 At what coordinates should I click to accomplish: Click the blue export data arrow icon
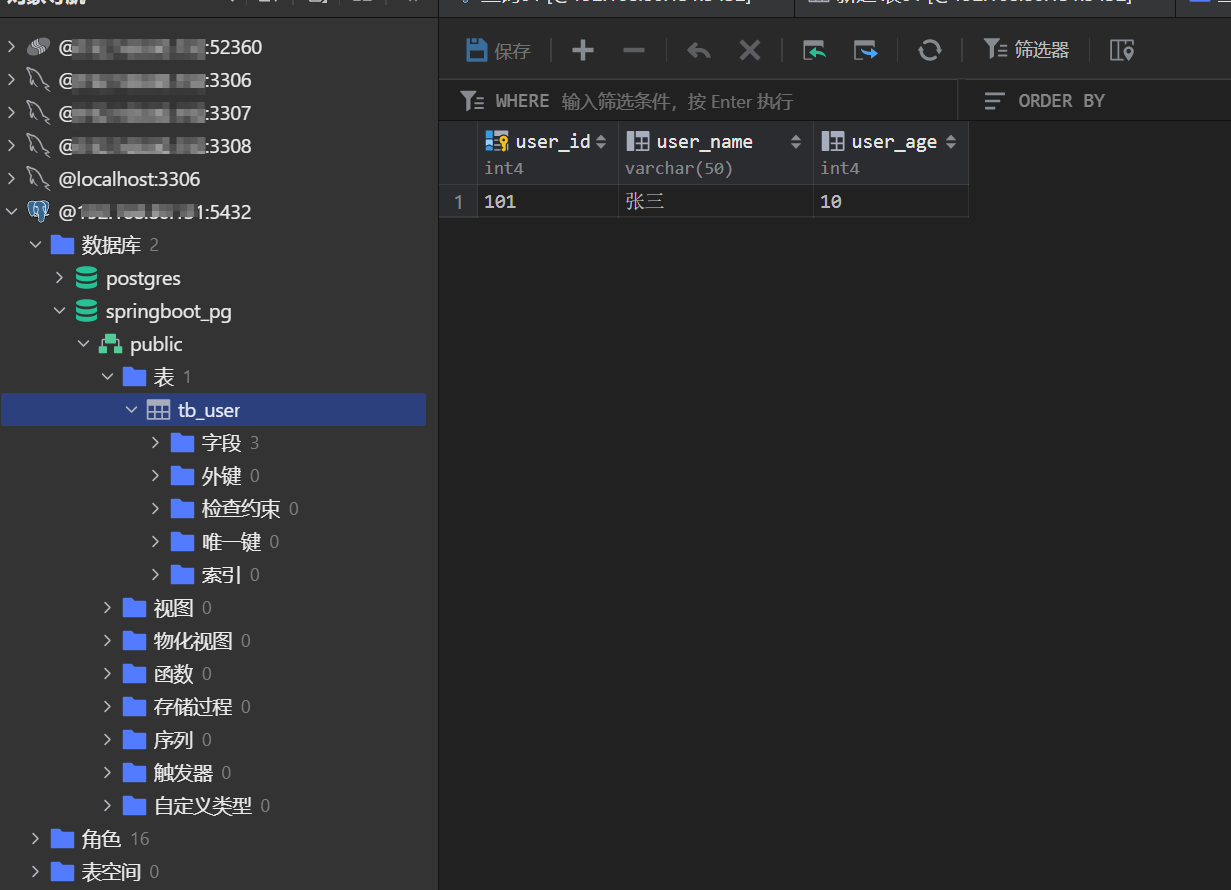click(x=867, y=49)
